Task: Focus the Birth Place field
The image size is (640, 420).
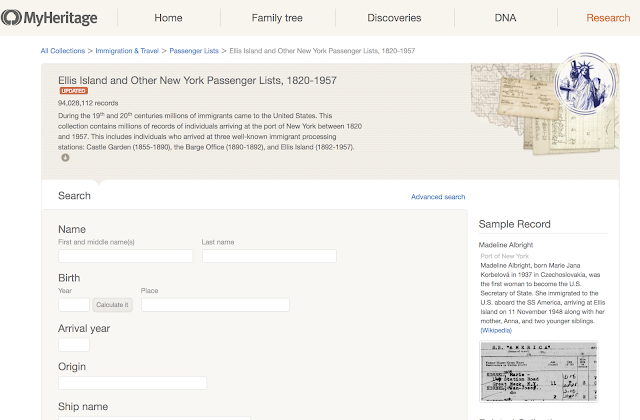Action: (216, 305)
